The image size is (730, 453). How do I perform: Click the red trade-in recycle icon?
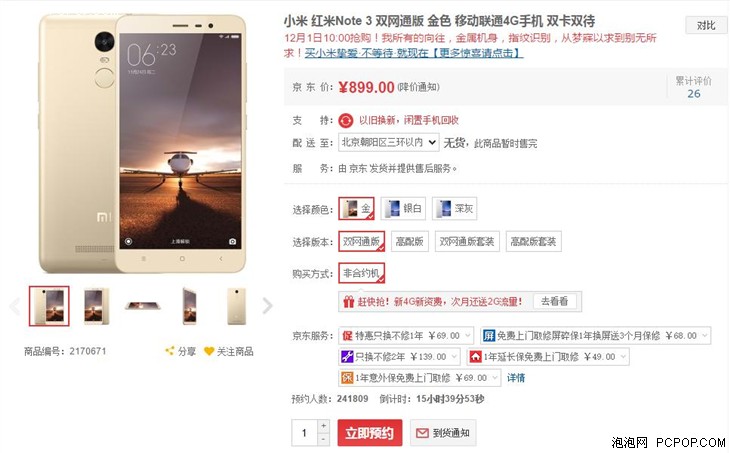pos(346,121)
